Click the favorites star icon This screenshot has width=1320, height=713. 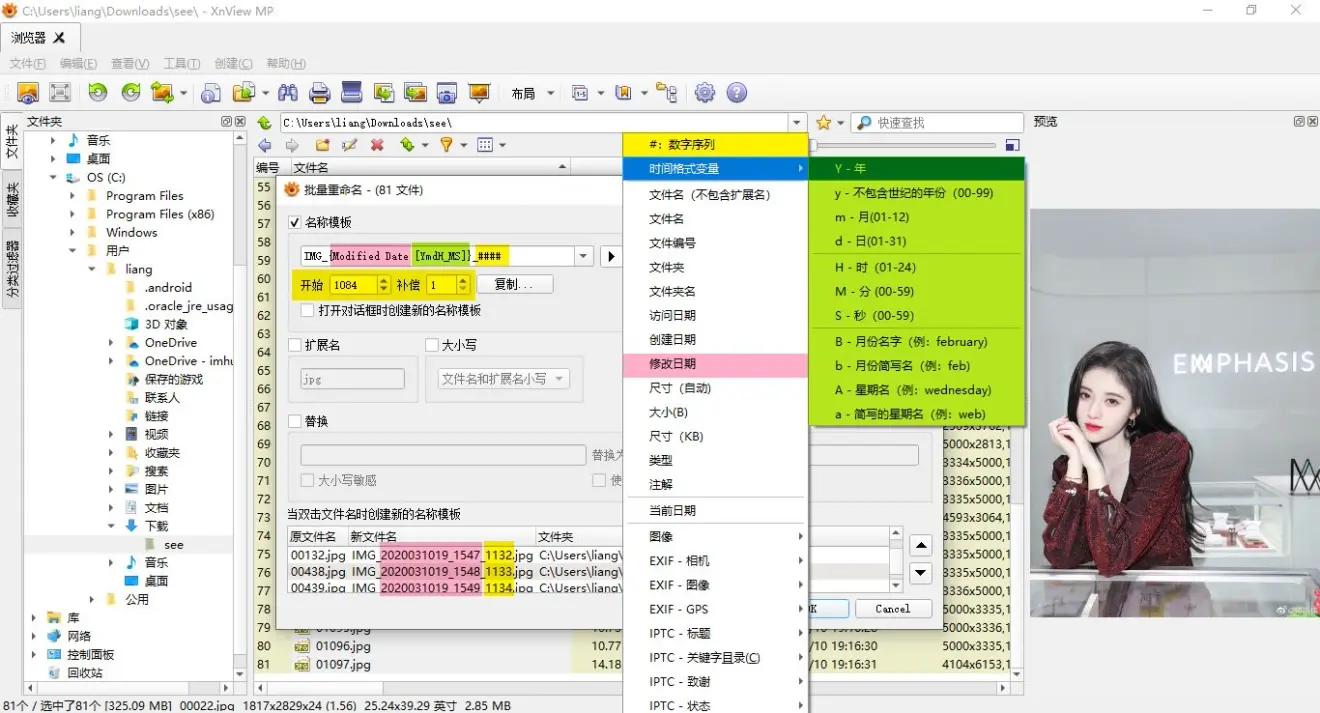pyautogui.click(x=823, y=122)
